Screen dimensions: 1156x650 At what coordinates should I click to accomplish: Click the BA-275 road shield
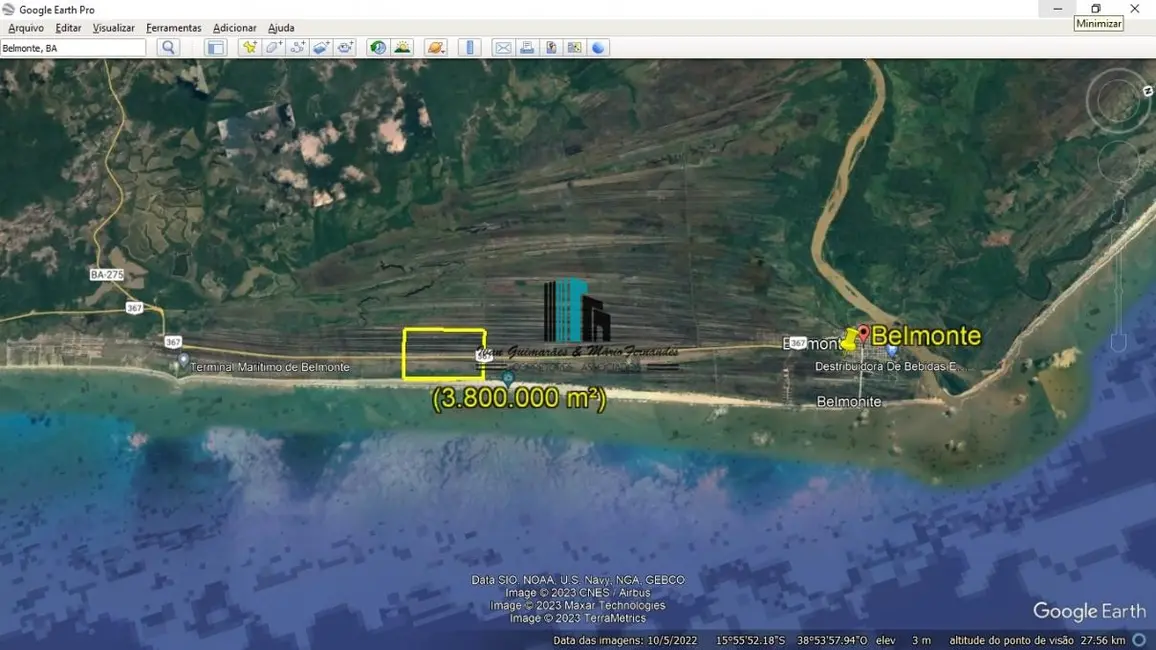pyautogui.click(x=107, y=274)
